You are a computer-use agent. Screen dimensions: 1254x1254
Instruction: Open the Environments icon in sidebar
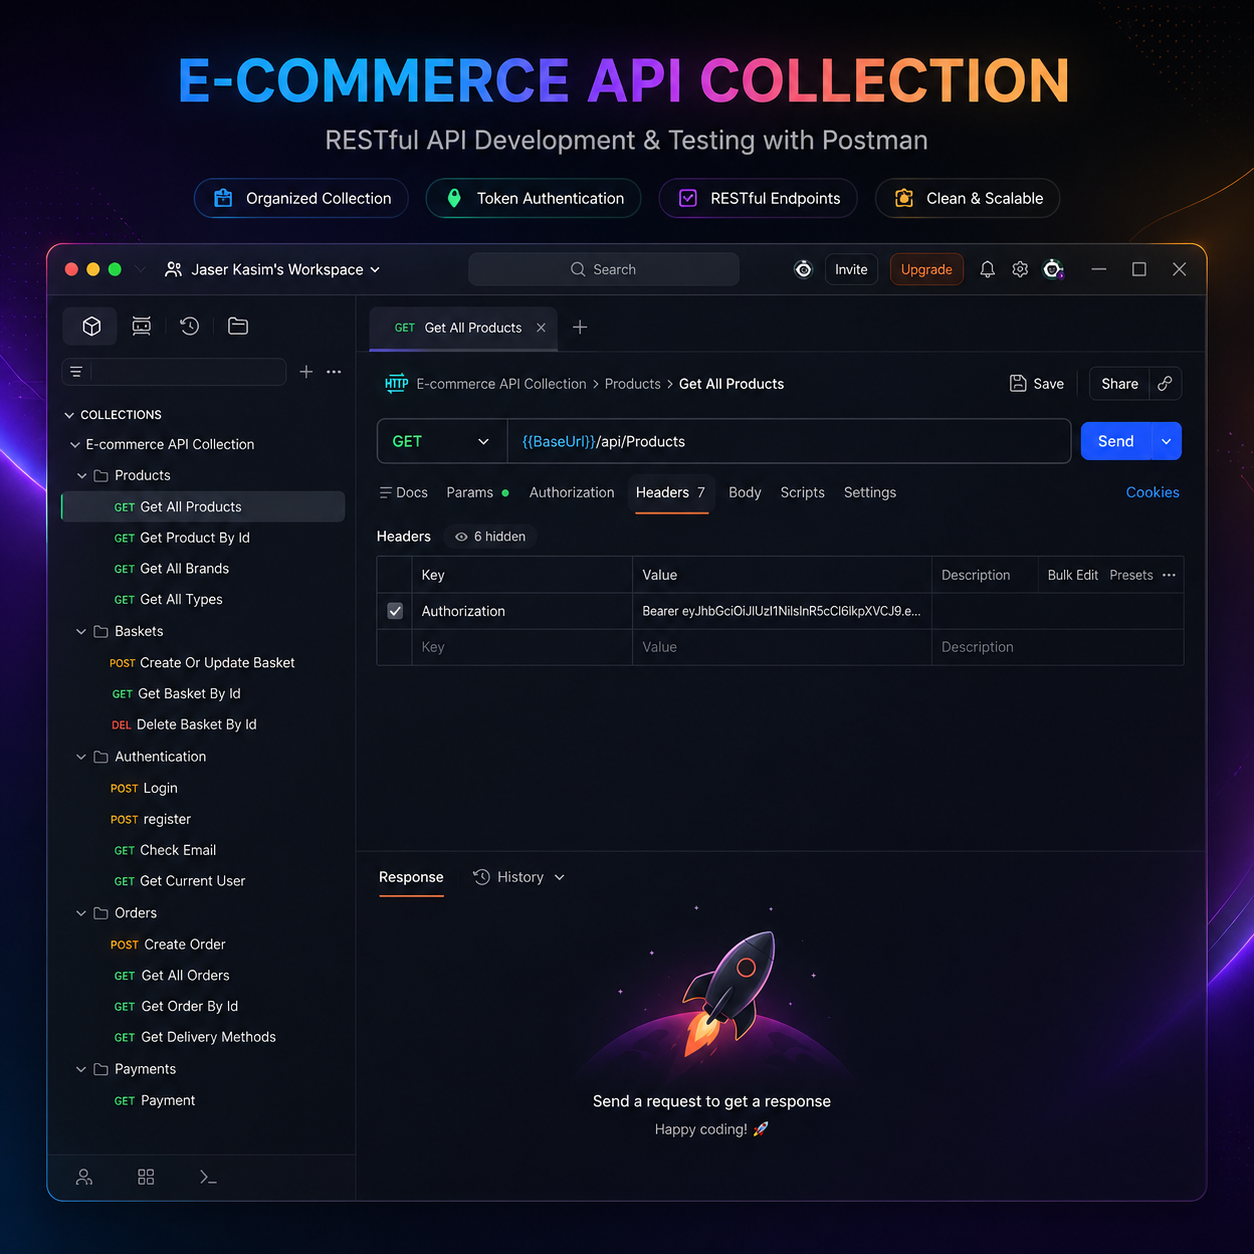[x=141, y=326]
